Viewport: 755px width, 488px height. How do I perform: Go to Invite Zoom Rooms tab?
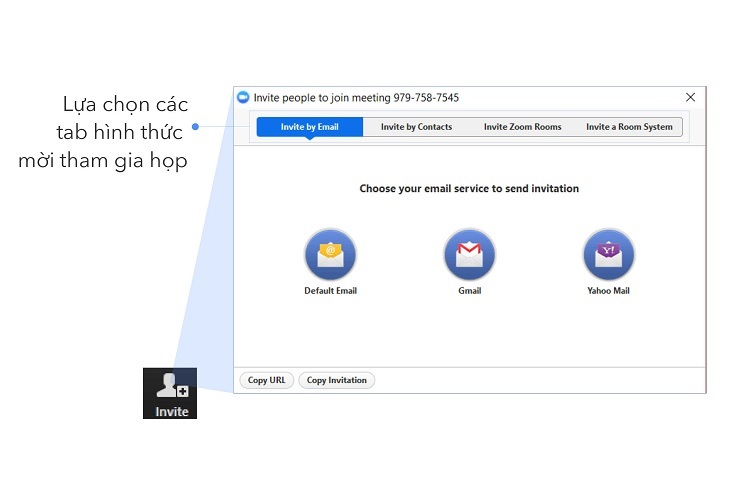pyautogui.click(x=522, y=127)
